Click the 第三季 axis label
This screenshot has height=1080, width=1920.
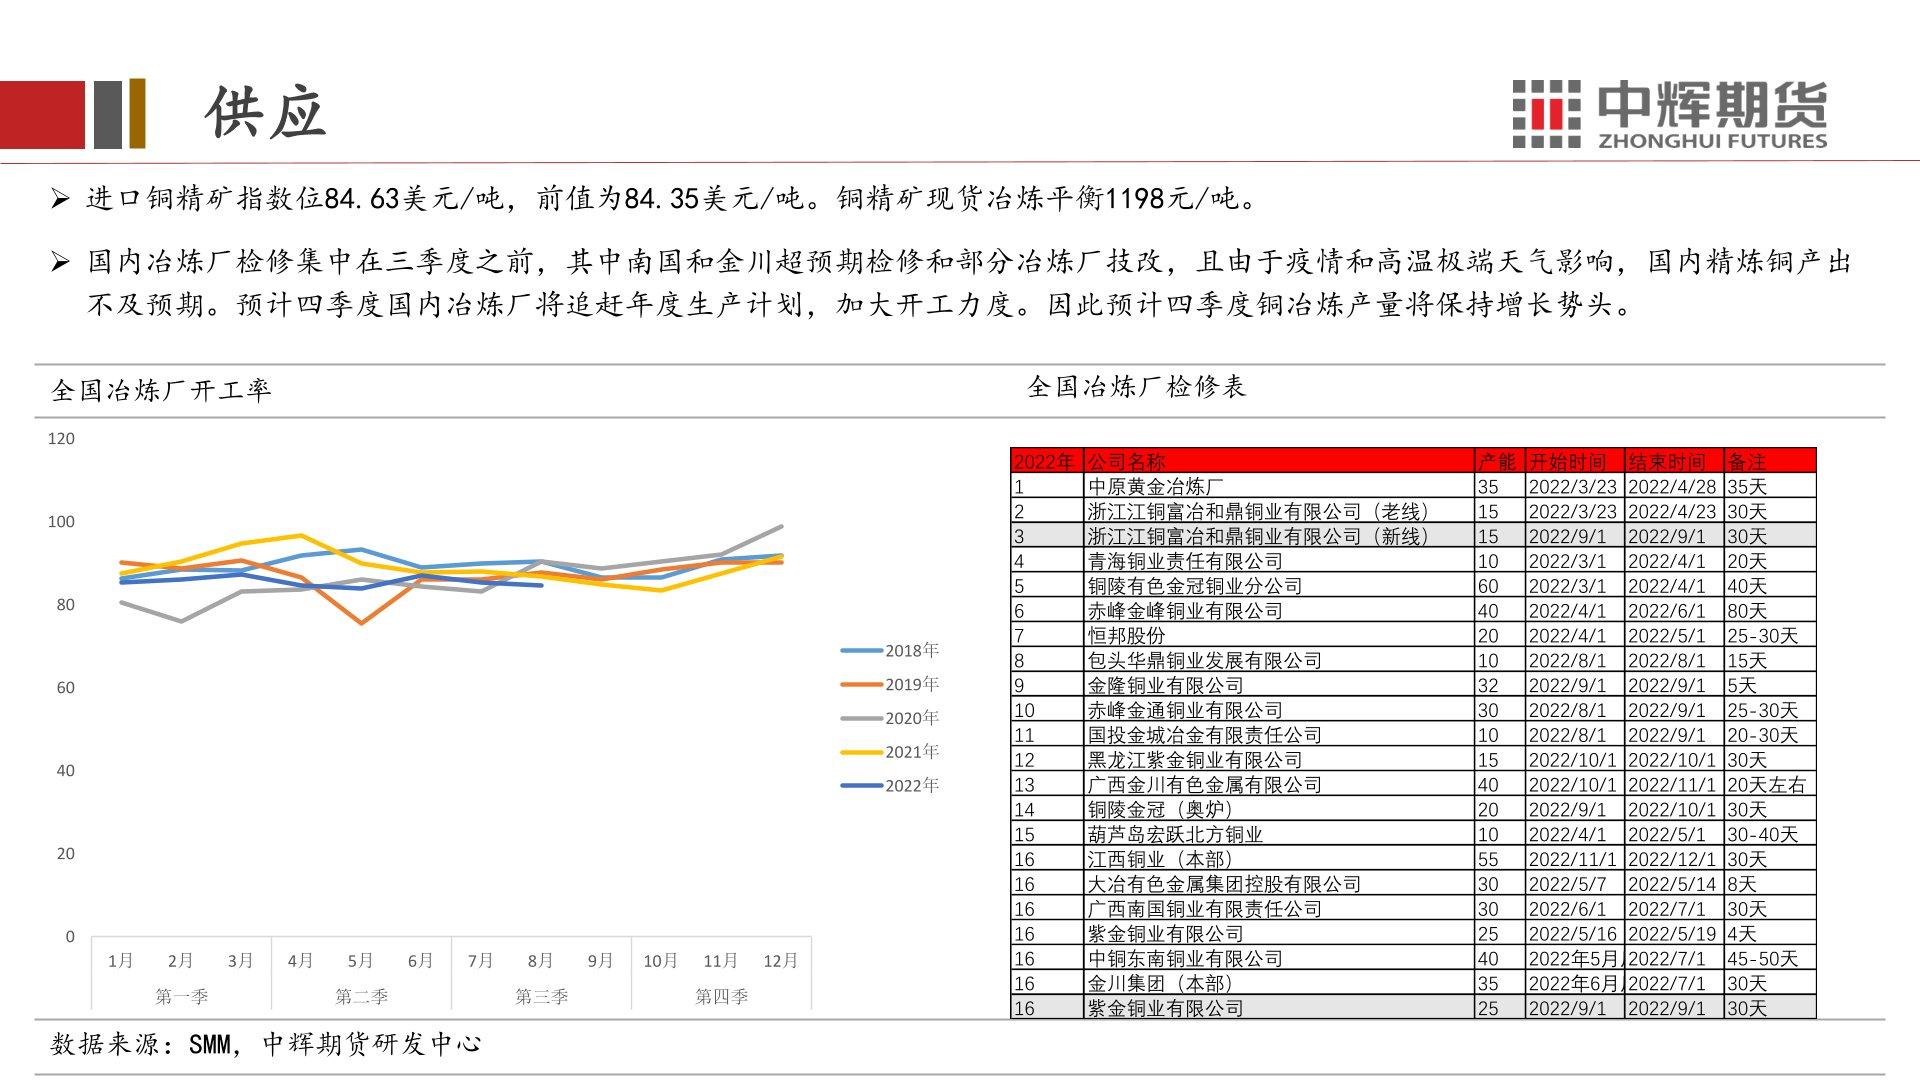click(x=541, y=997)
